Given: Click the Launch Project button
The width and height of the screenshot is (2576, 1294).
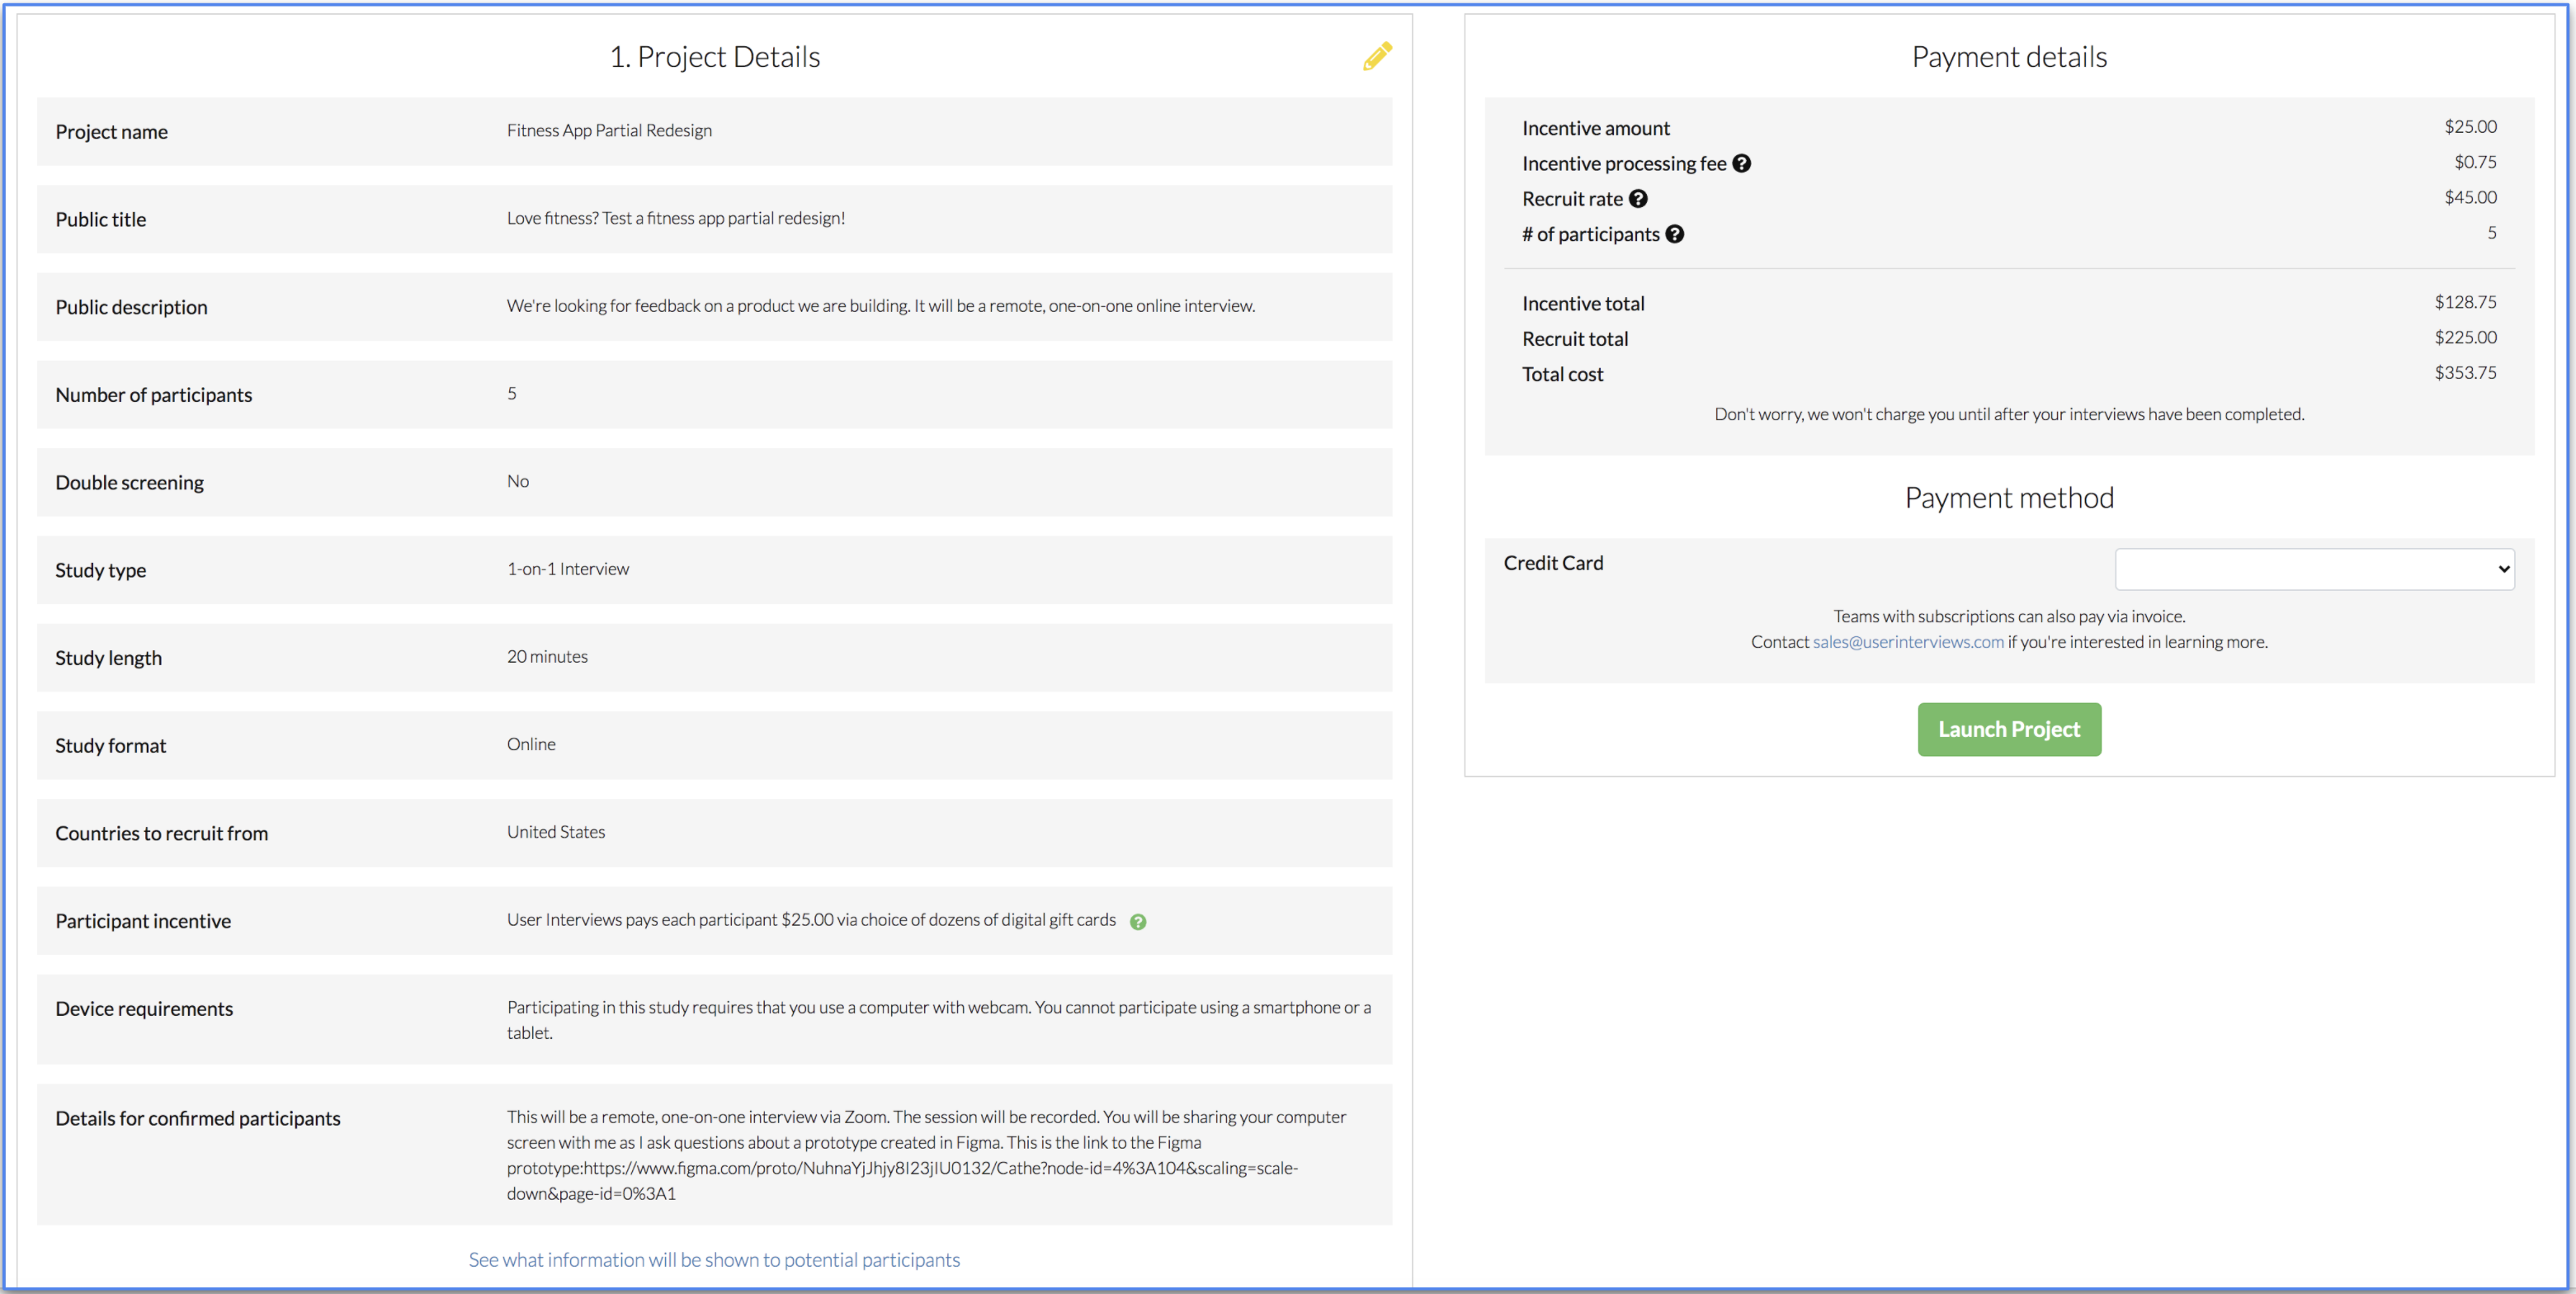Looking at the screenshot, I should tap(2008, 729).
